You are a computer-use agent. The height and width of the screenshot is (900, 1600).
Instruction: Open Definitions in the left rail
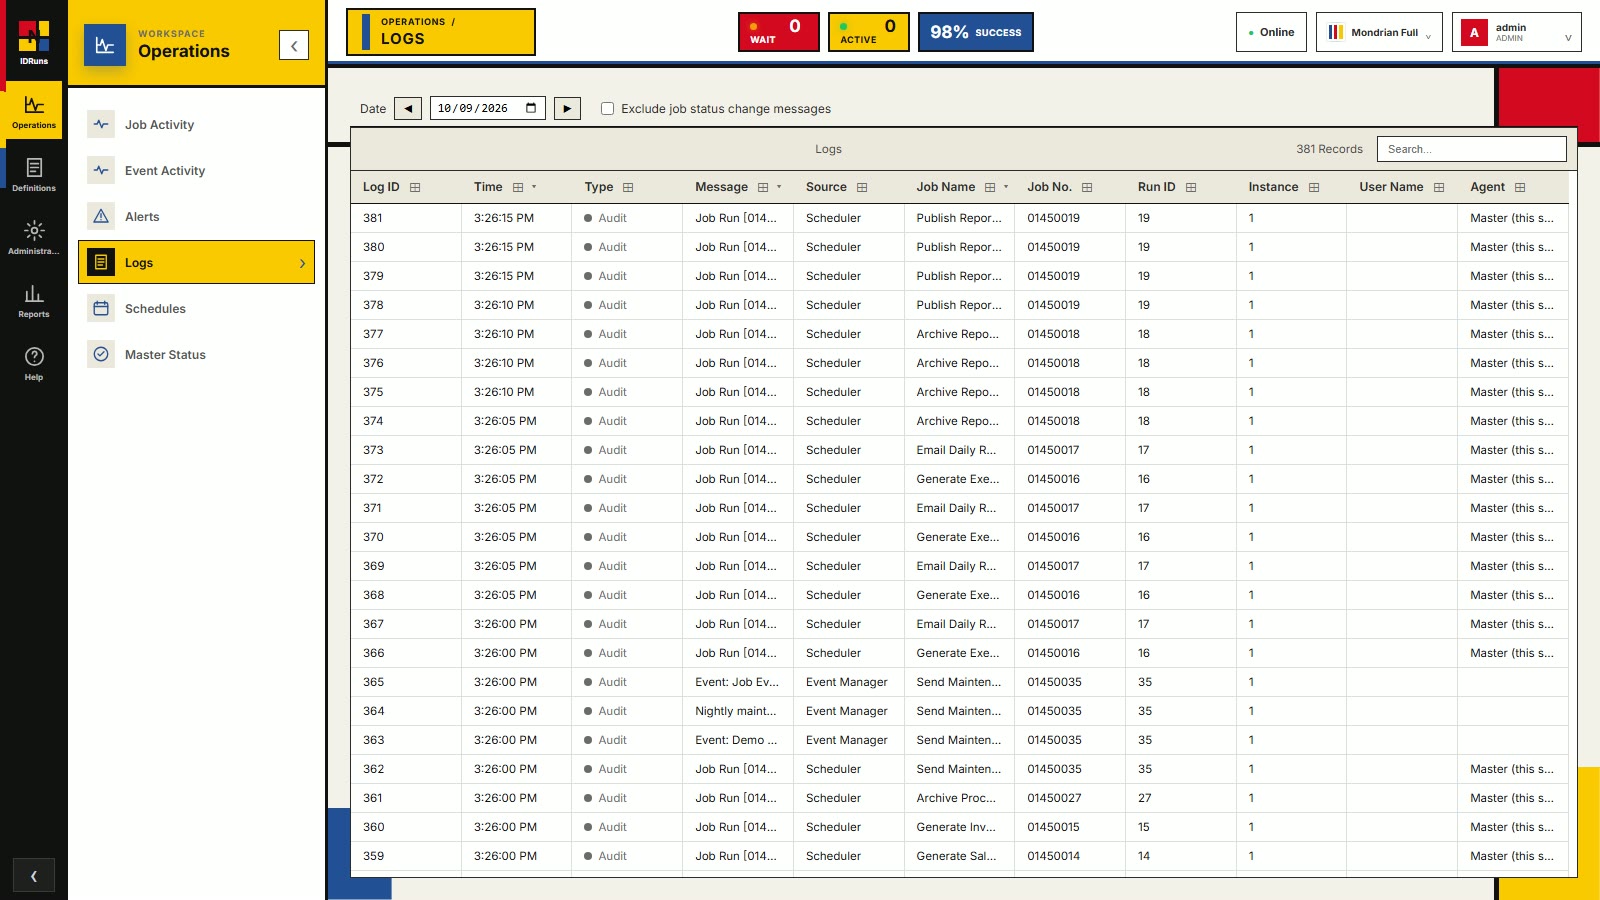[x=34, y=174]
